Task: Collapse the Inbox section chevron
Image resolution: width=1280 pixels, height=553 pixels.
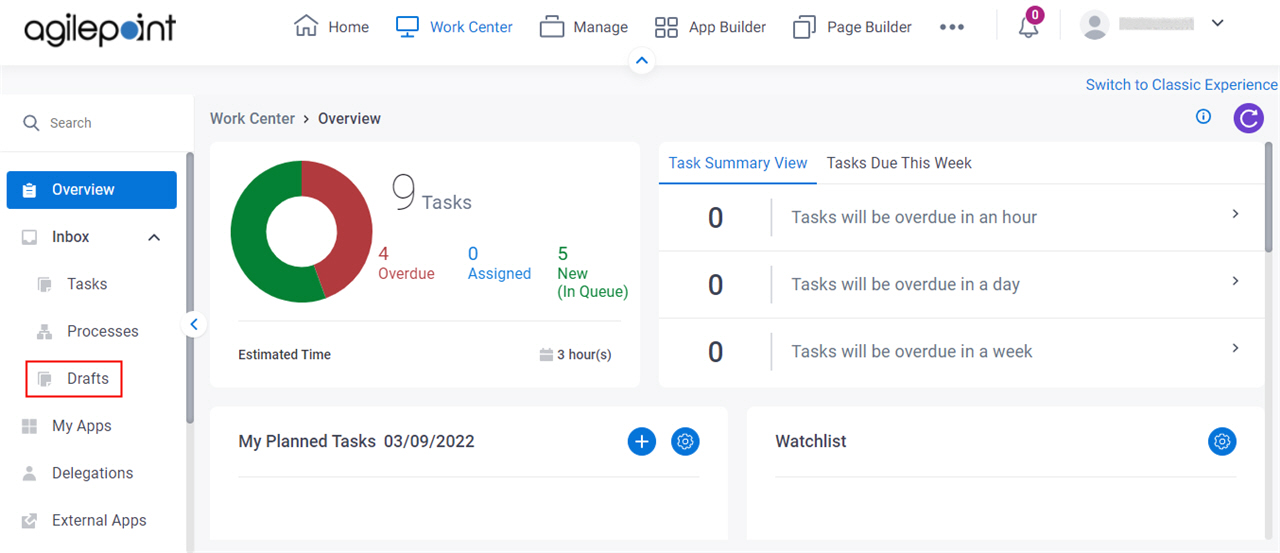Action: pyautogui.click(x=154, y=237)
